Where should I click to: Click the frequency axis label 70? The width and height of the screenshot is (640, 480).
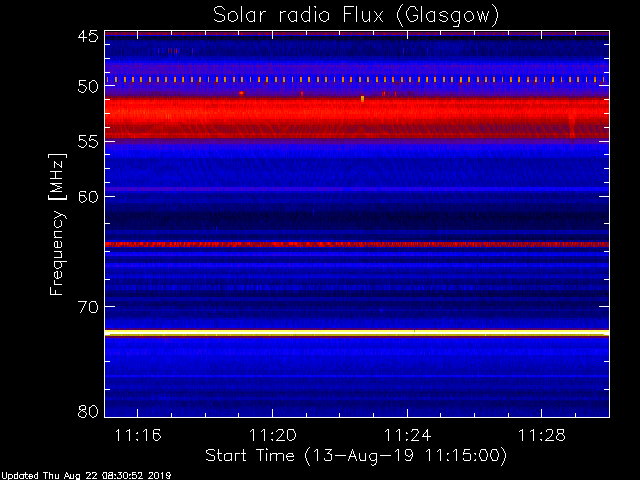pyautogui.click(x=88, y=307)
